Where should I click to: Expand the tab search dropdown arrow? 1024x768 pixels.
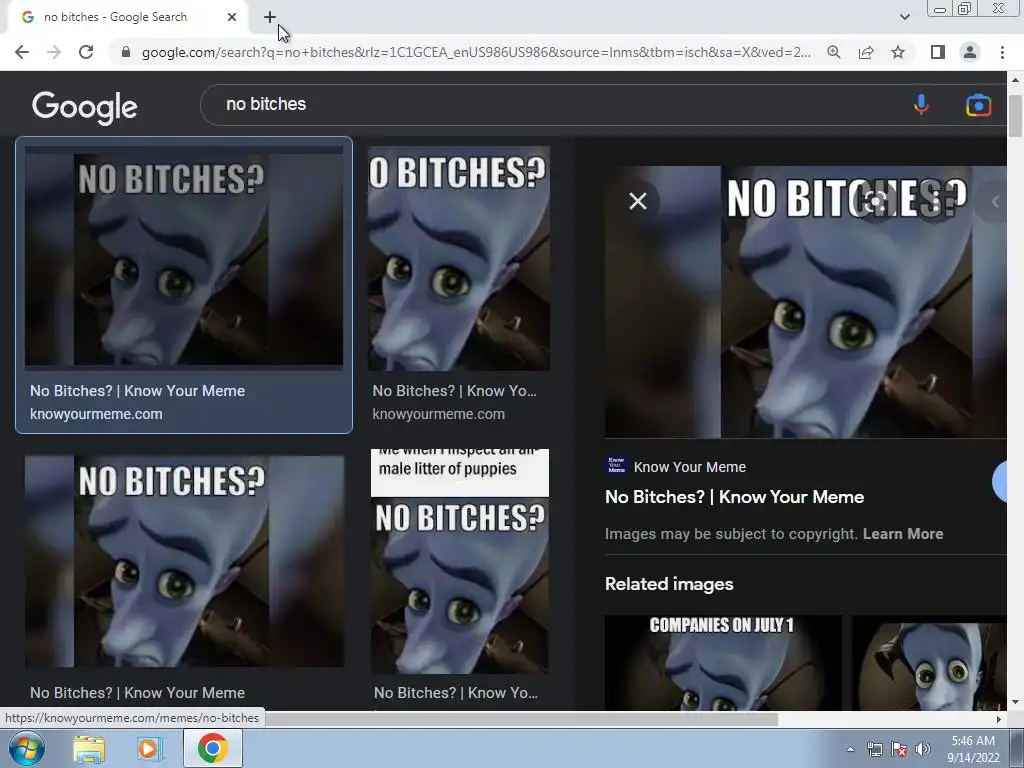904,17
